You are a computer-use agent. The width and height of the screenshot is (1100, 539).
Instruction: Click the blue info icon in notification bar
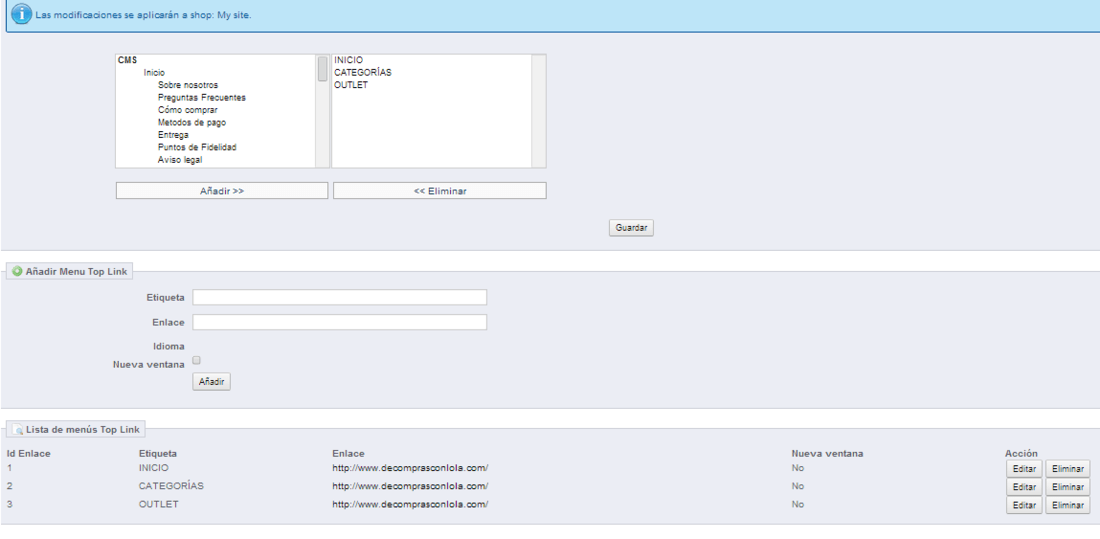point(21,14)
